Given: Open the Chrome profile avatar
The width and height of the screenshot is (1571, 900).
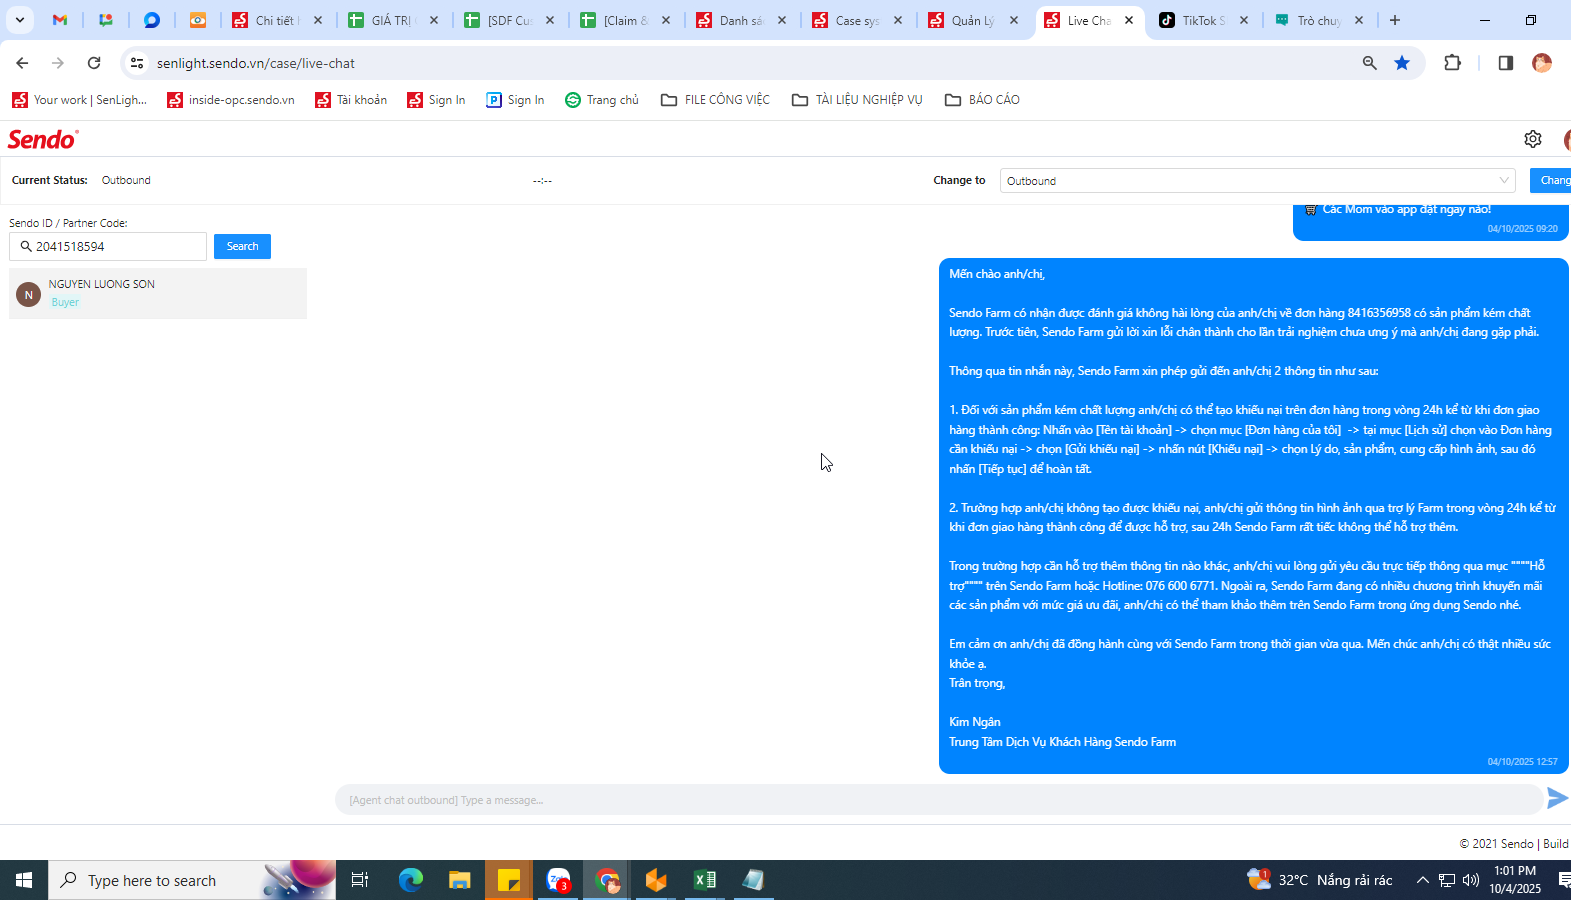Looking at the screenshot, I should tap(1542, 63).
